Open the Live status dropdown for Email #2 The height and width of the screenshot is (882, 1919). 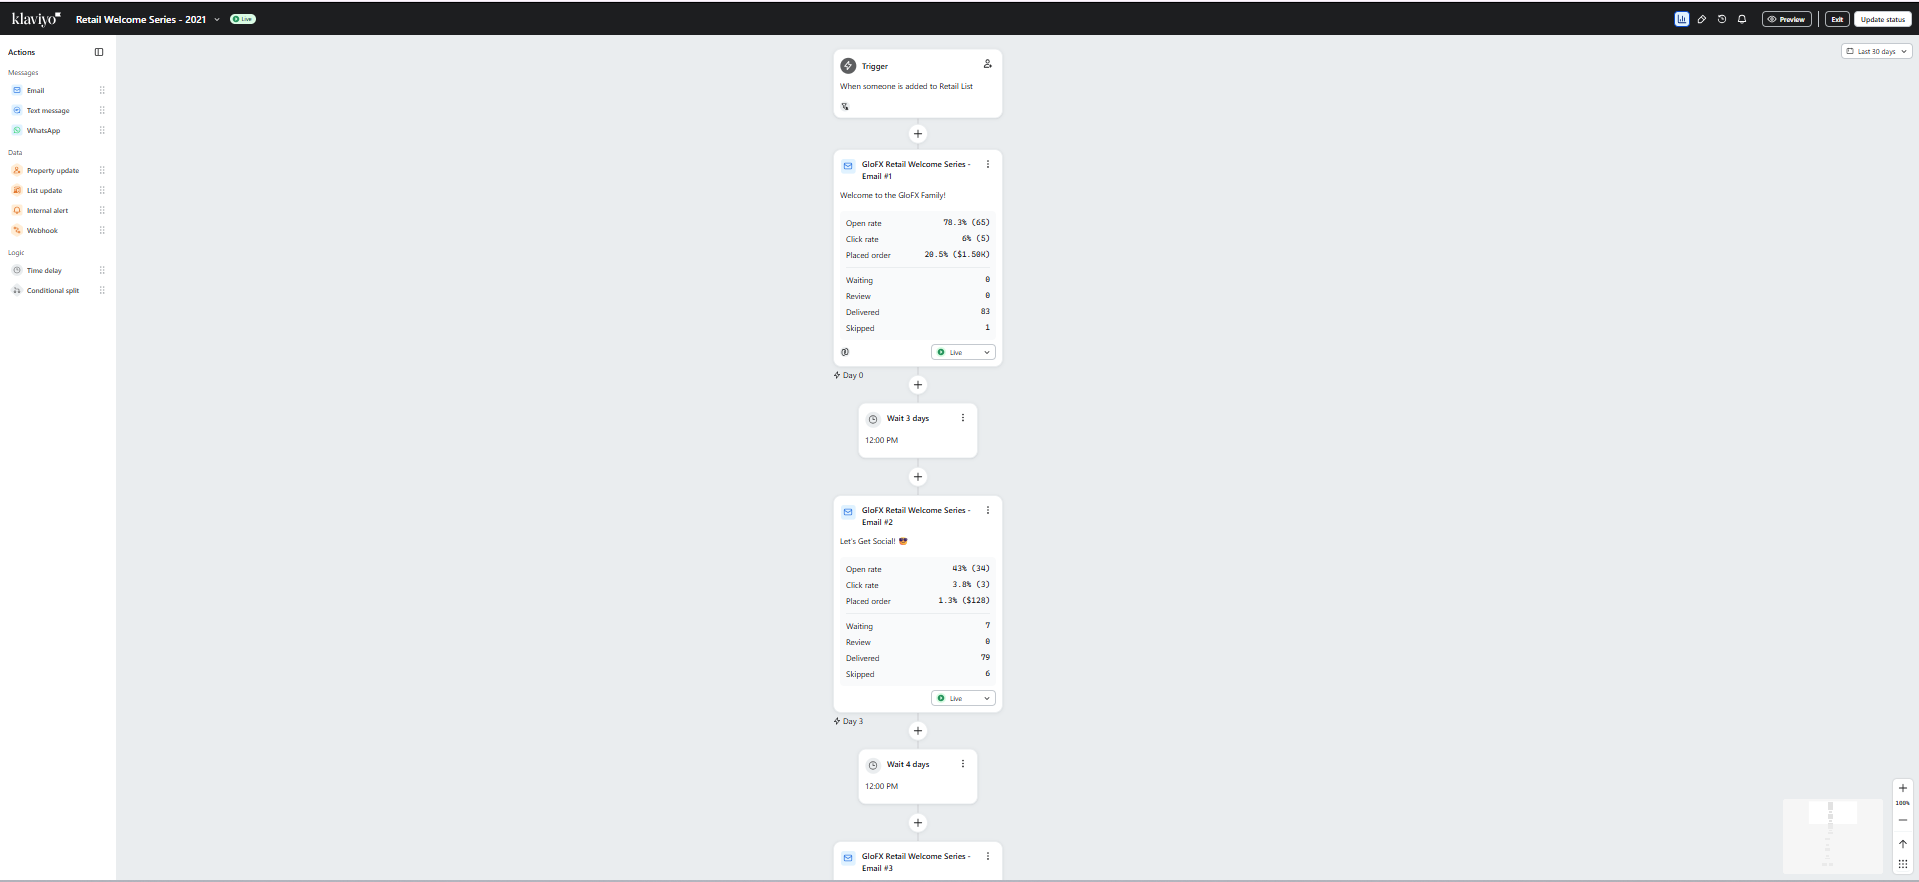(963, 698)
